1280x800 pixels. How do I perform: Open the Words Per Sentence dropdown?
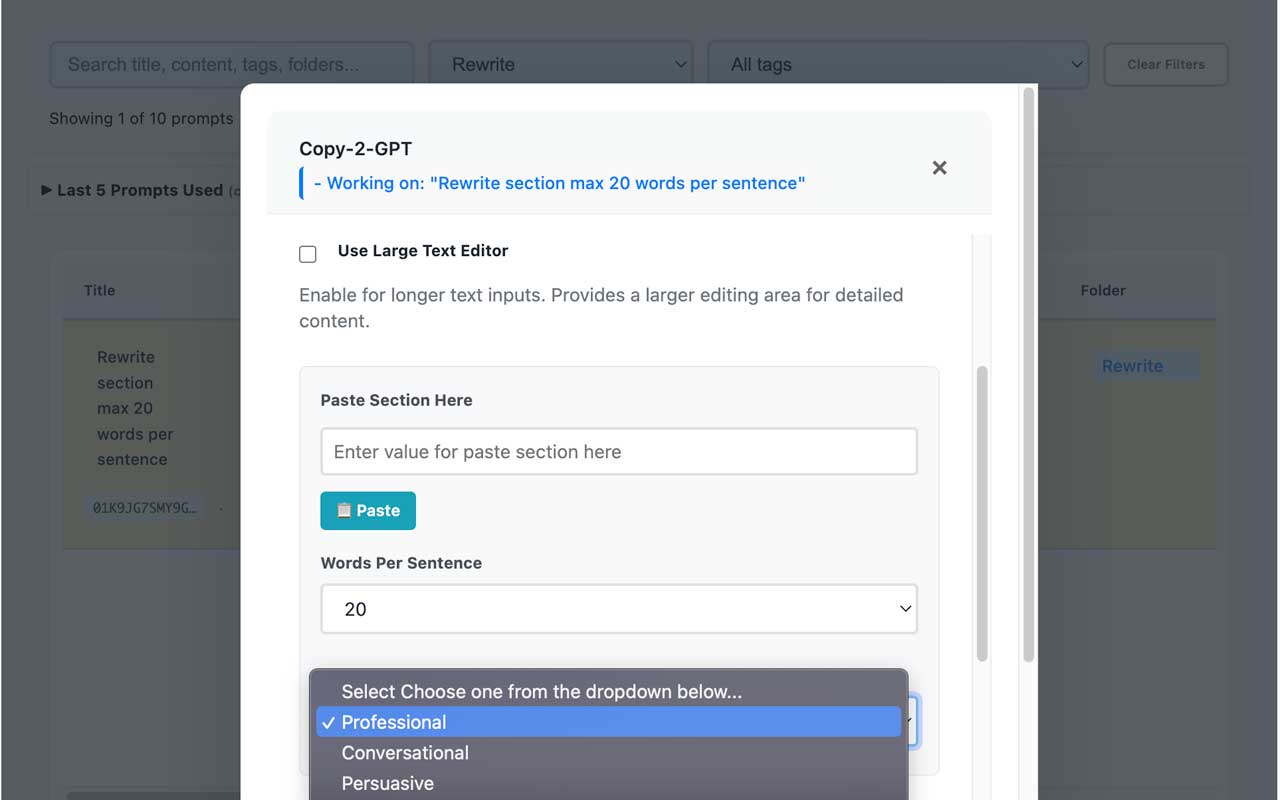coord(619,609)
